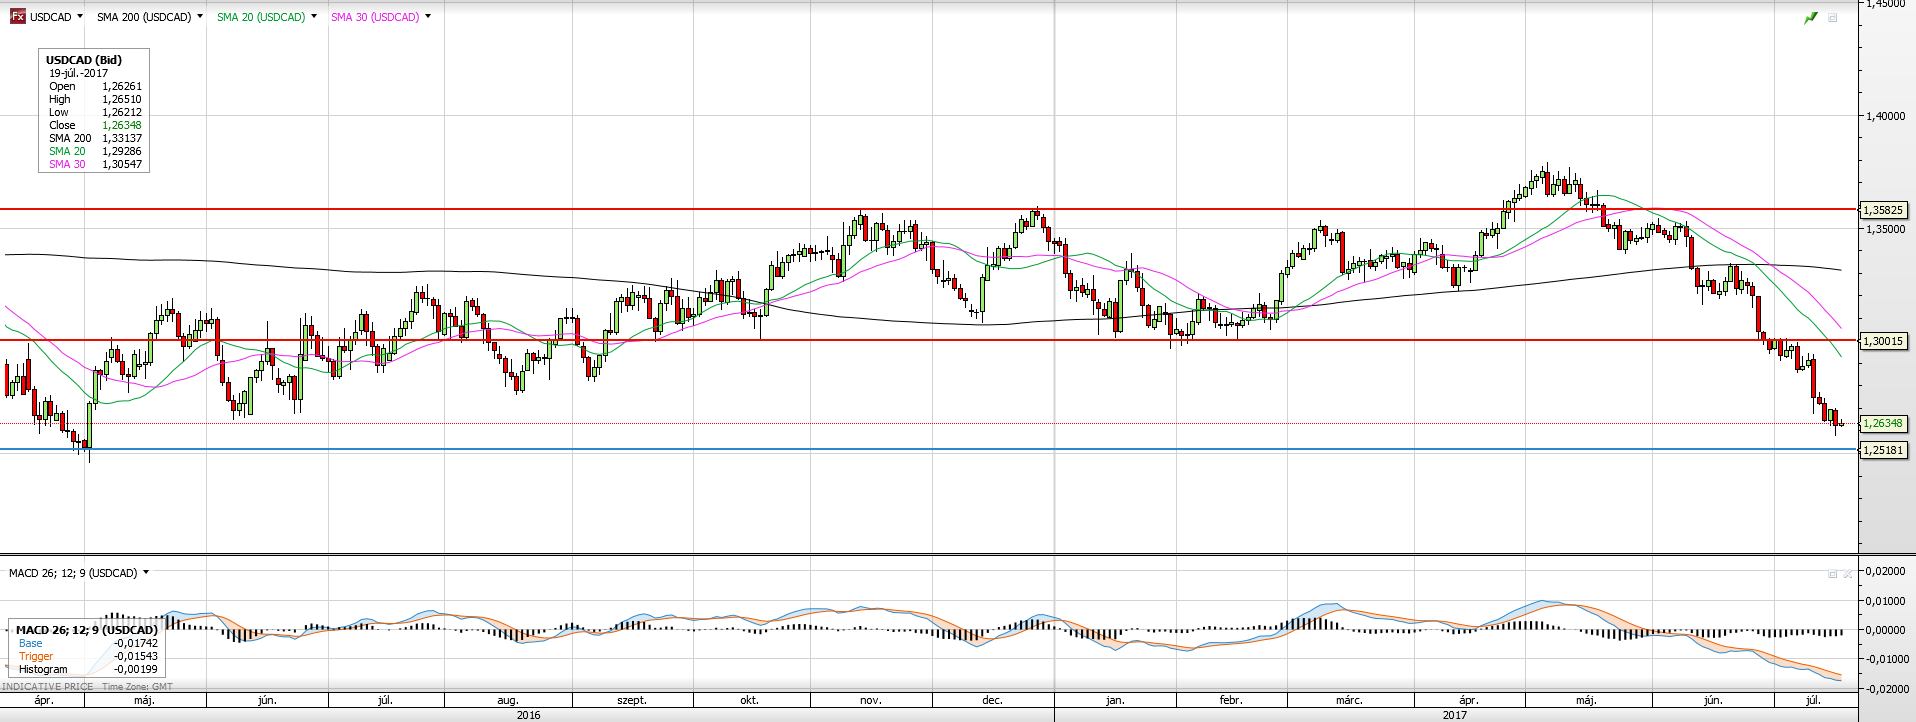Click the SMA 200 value 1,33137
This screenshot has width=1916, height=722.
(x=122, y=138)
